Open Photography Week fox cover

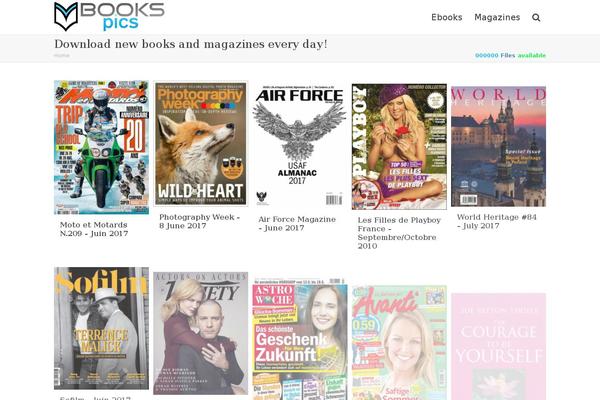point(201,144)
